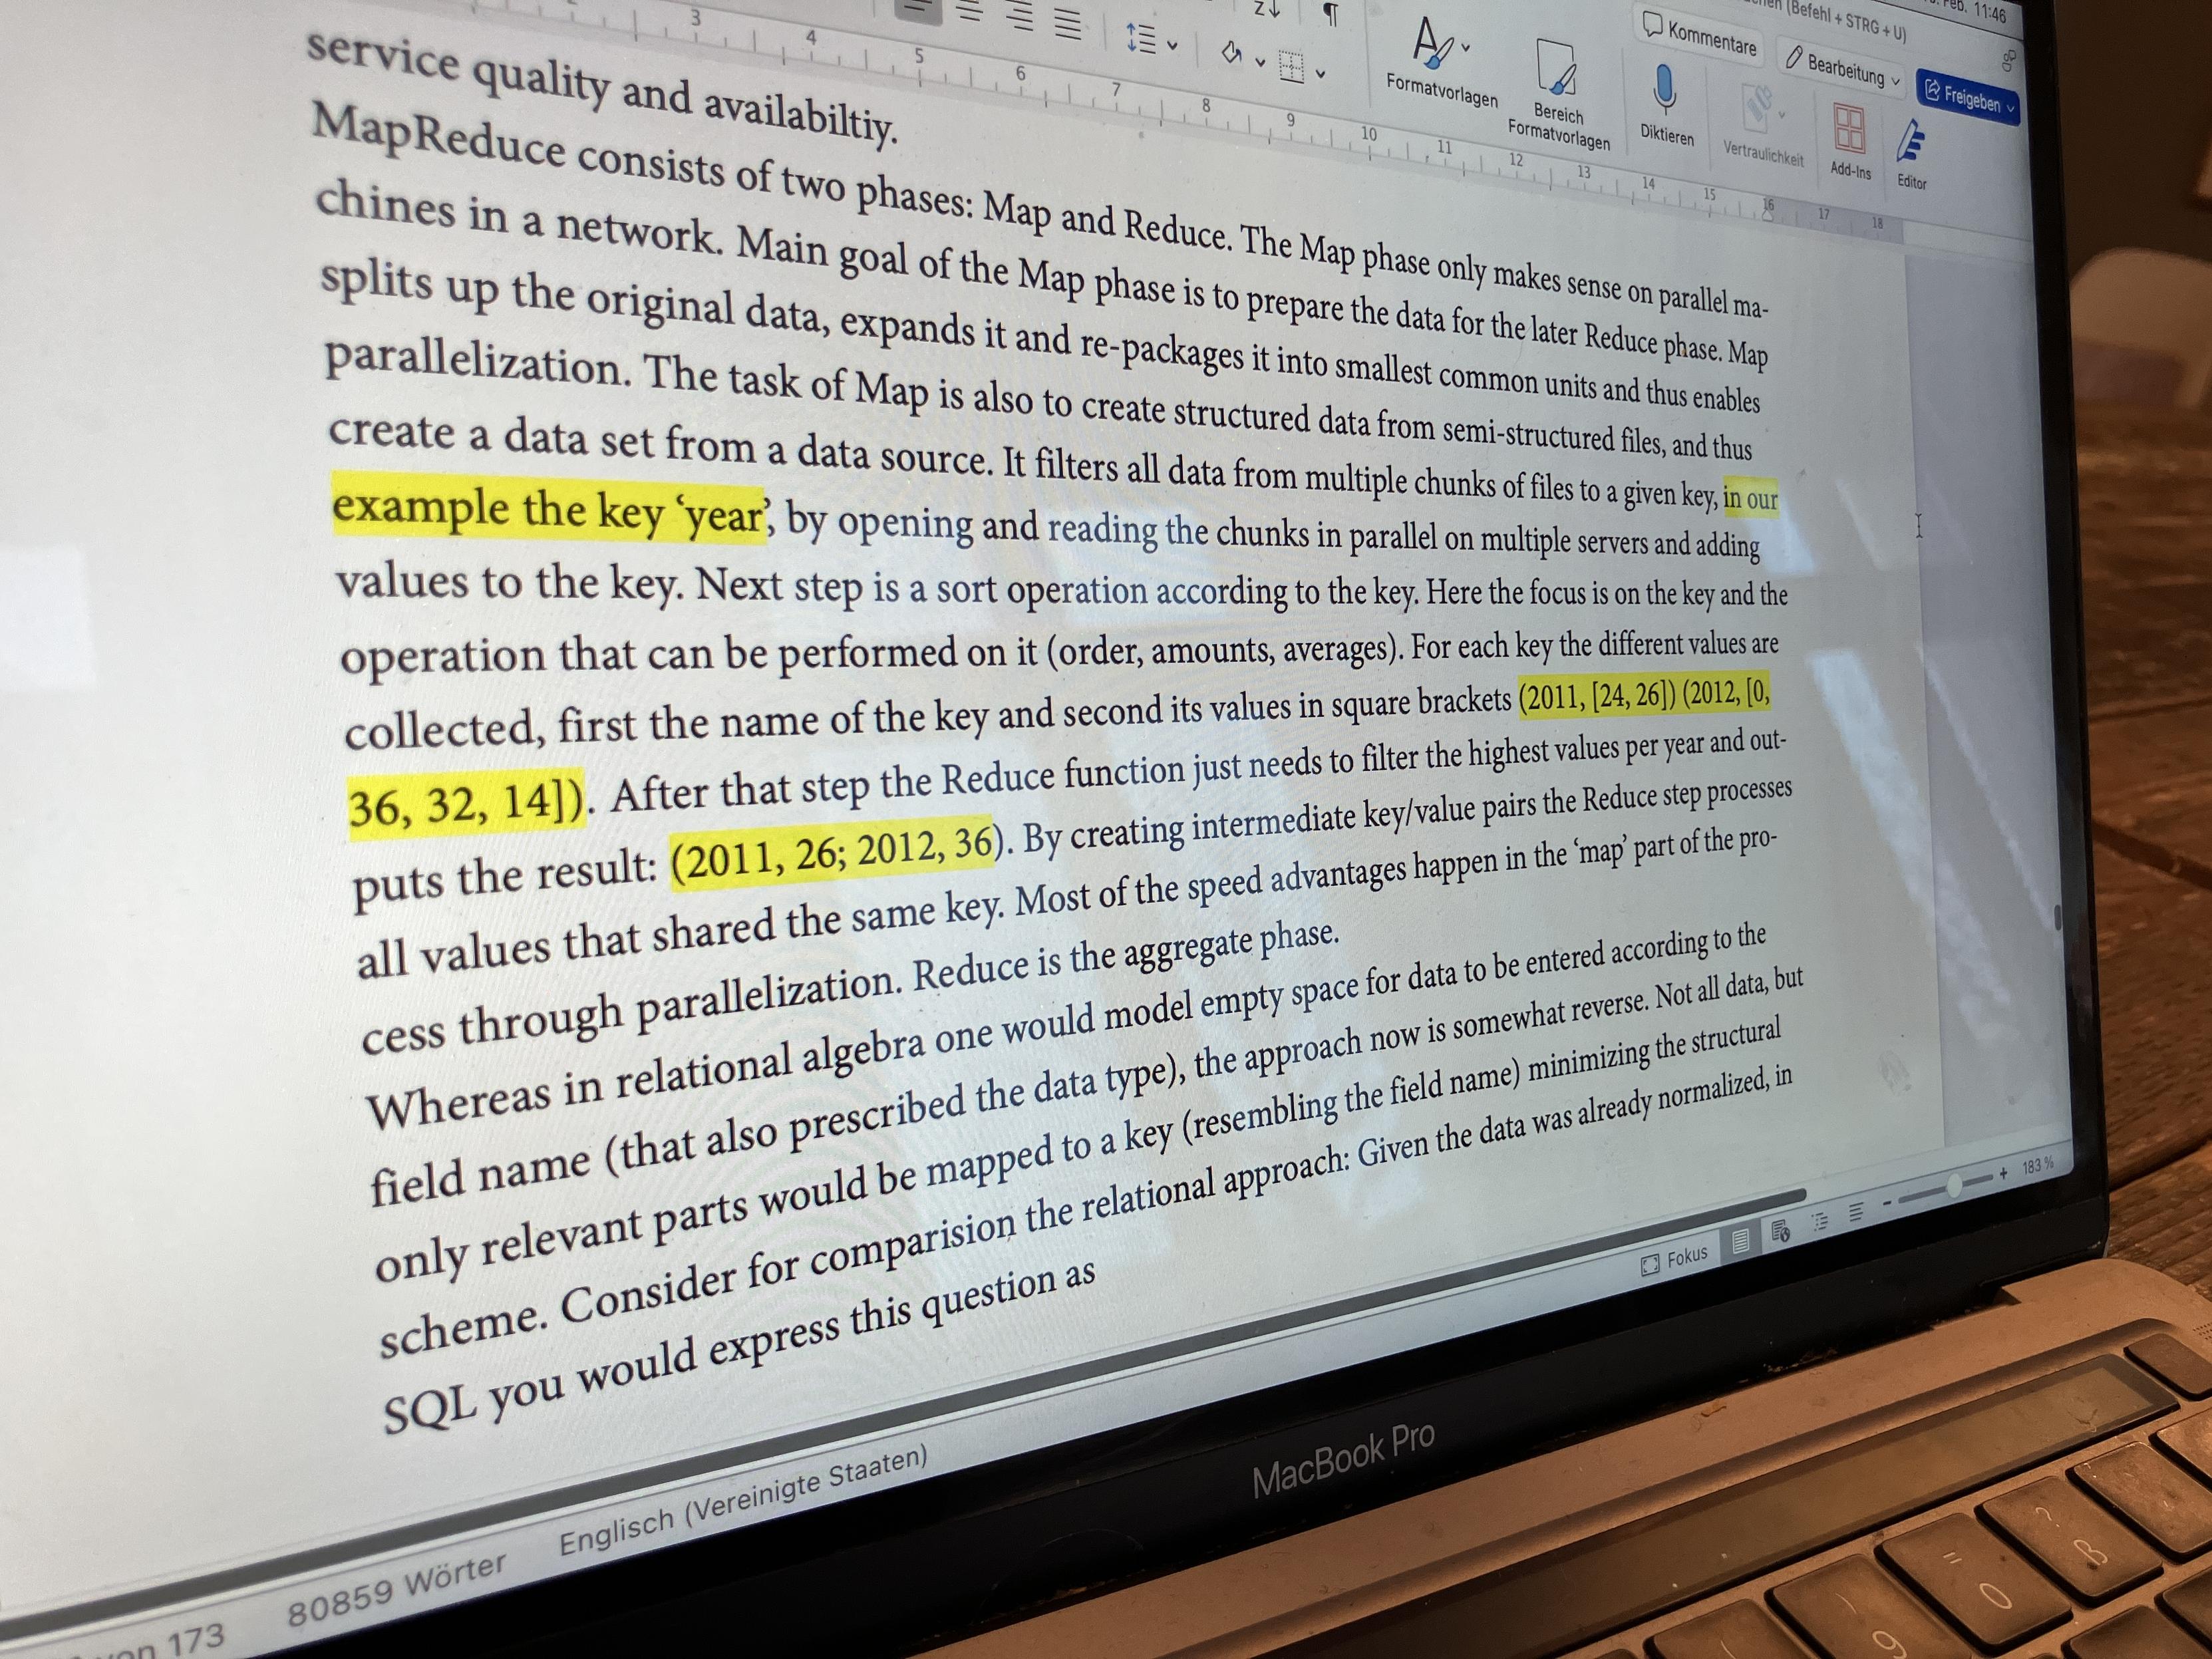Open line spacing options
The height and width of the screenshot is (1659, 2212).
pos(1141,39)
